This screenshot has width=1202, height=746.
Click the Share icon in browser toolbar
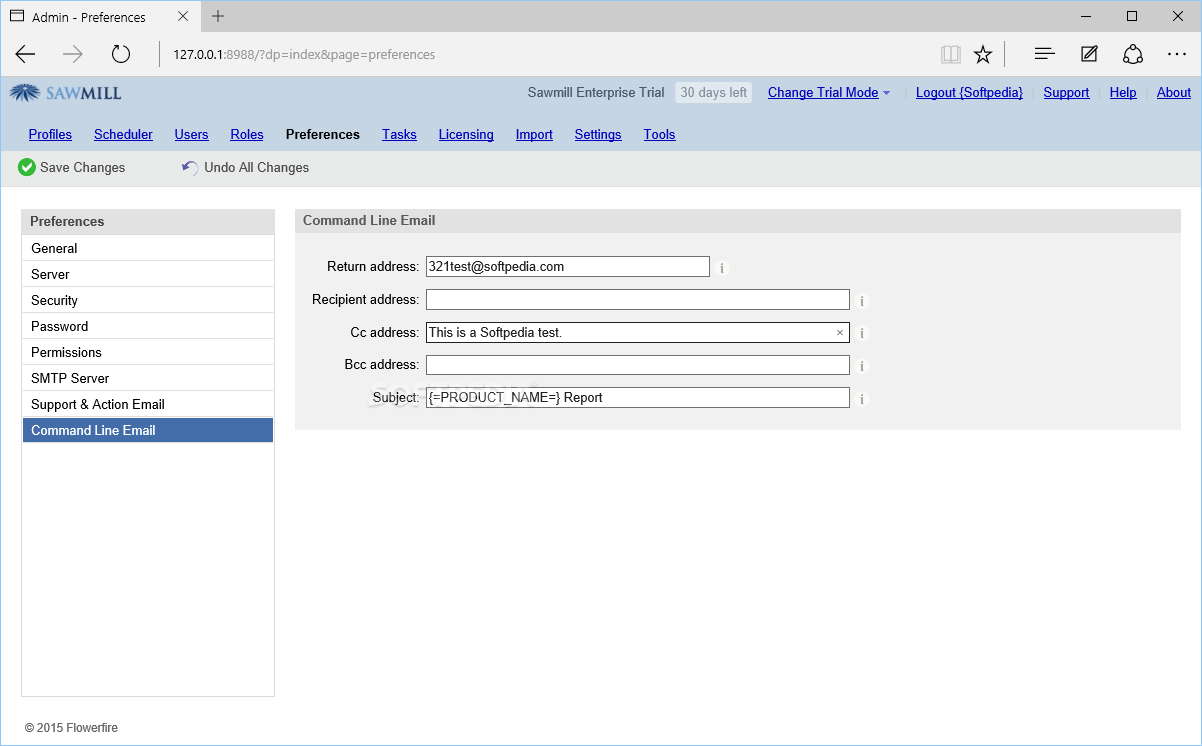point(1133,54)
